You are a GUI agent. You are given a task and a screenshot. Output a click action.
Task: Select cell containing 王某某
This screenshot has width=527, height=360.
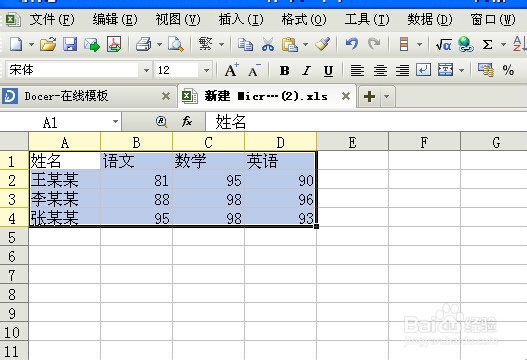pos(65,180)
